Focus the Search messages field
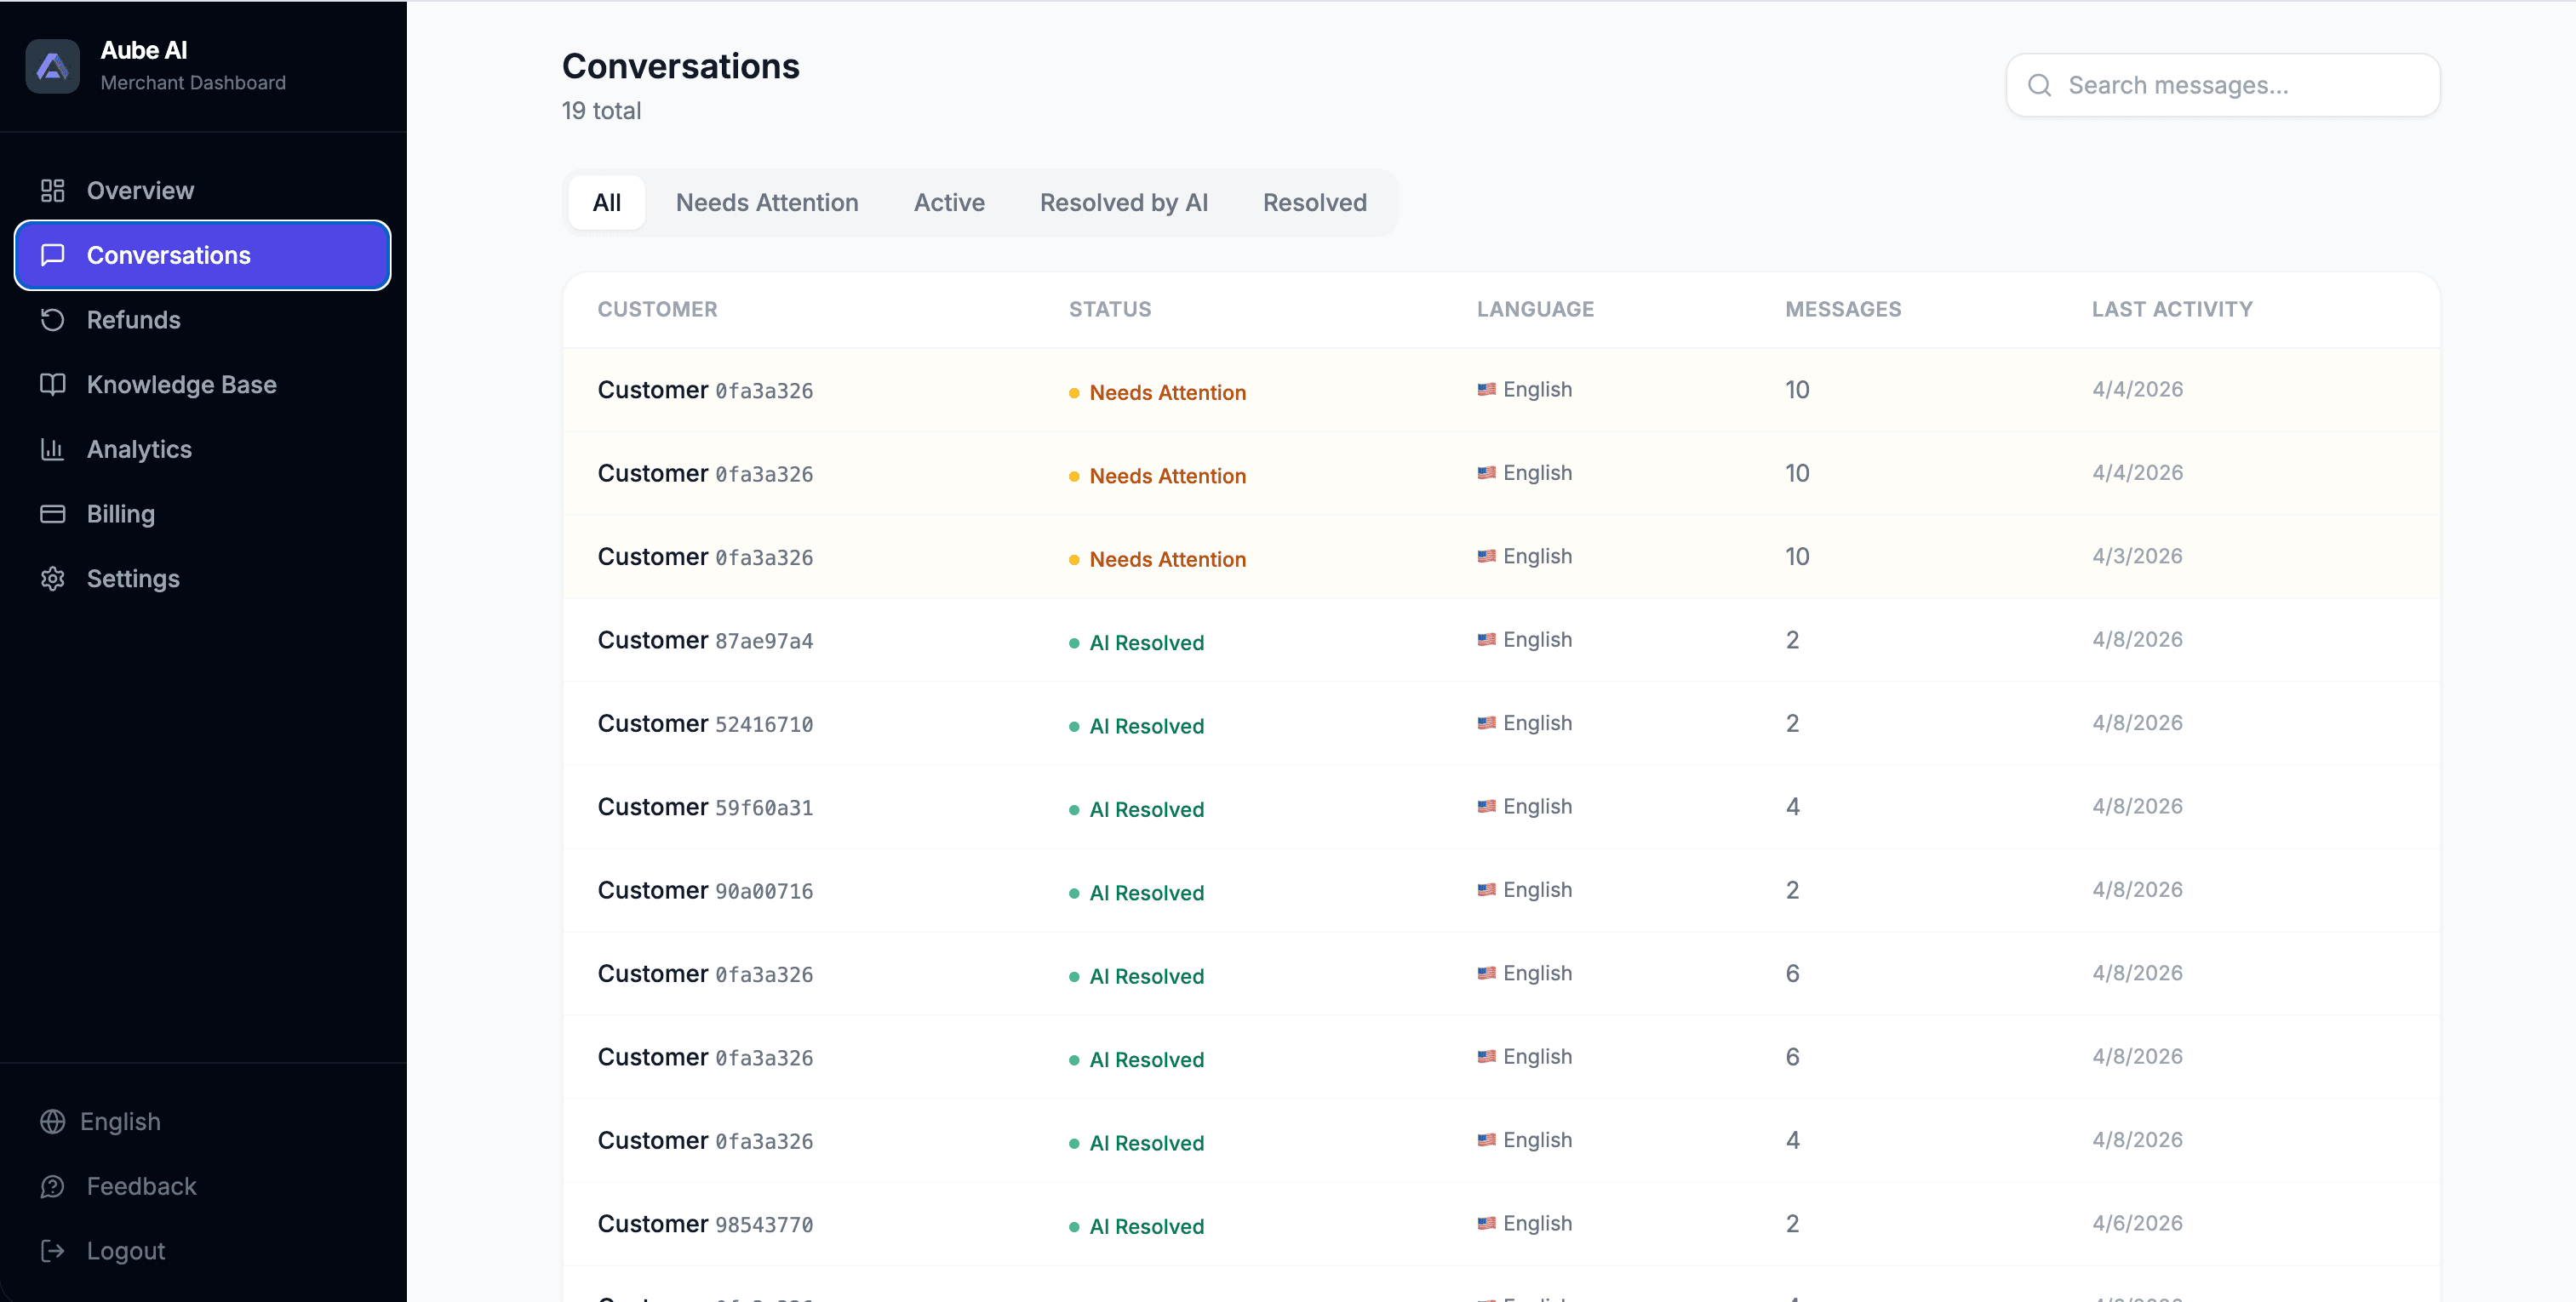This screenshot has width=2576, height=1302. (x=2223, y=85)
